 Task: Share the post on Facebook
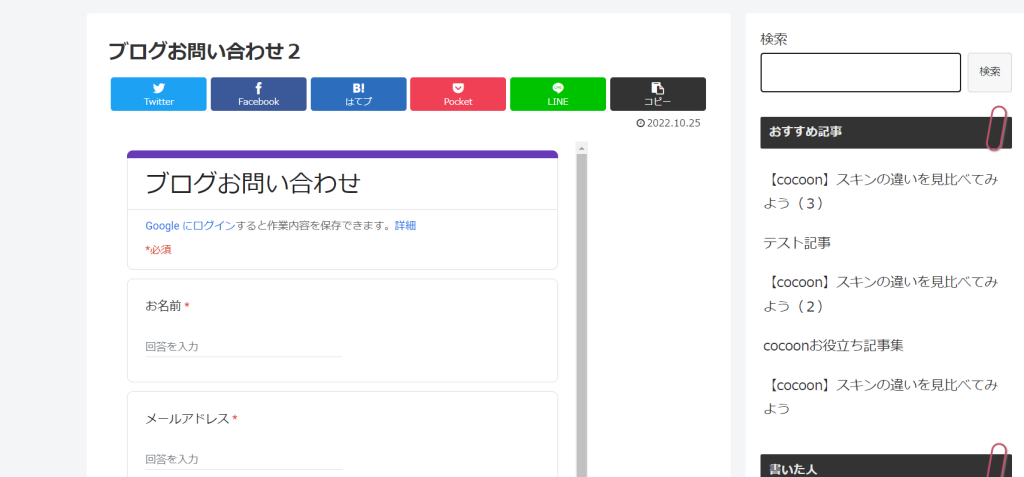click(x=258, y=94)
